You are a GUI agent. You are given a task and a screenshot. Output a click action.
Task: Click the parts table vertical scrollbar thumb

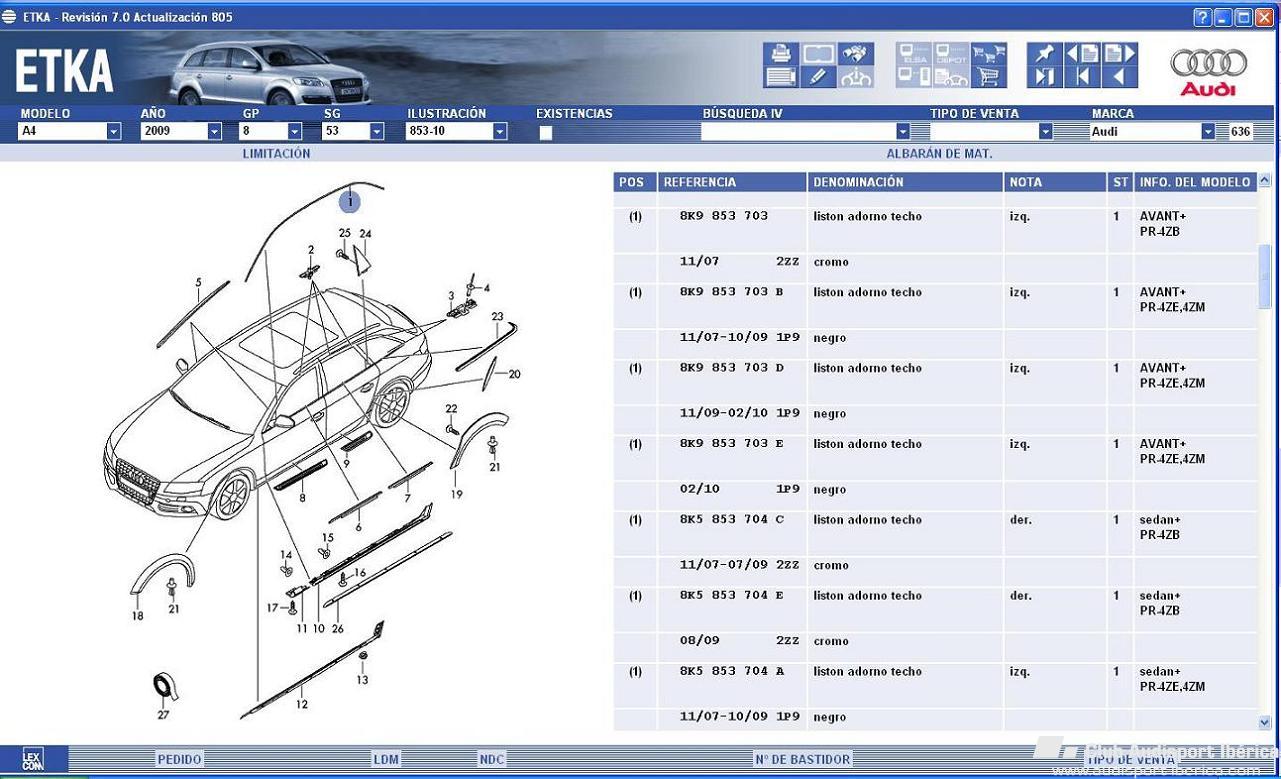coord(1265,276)
